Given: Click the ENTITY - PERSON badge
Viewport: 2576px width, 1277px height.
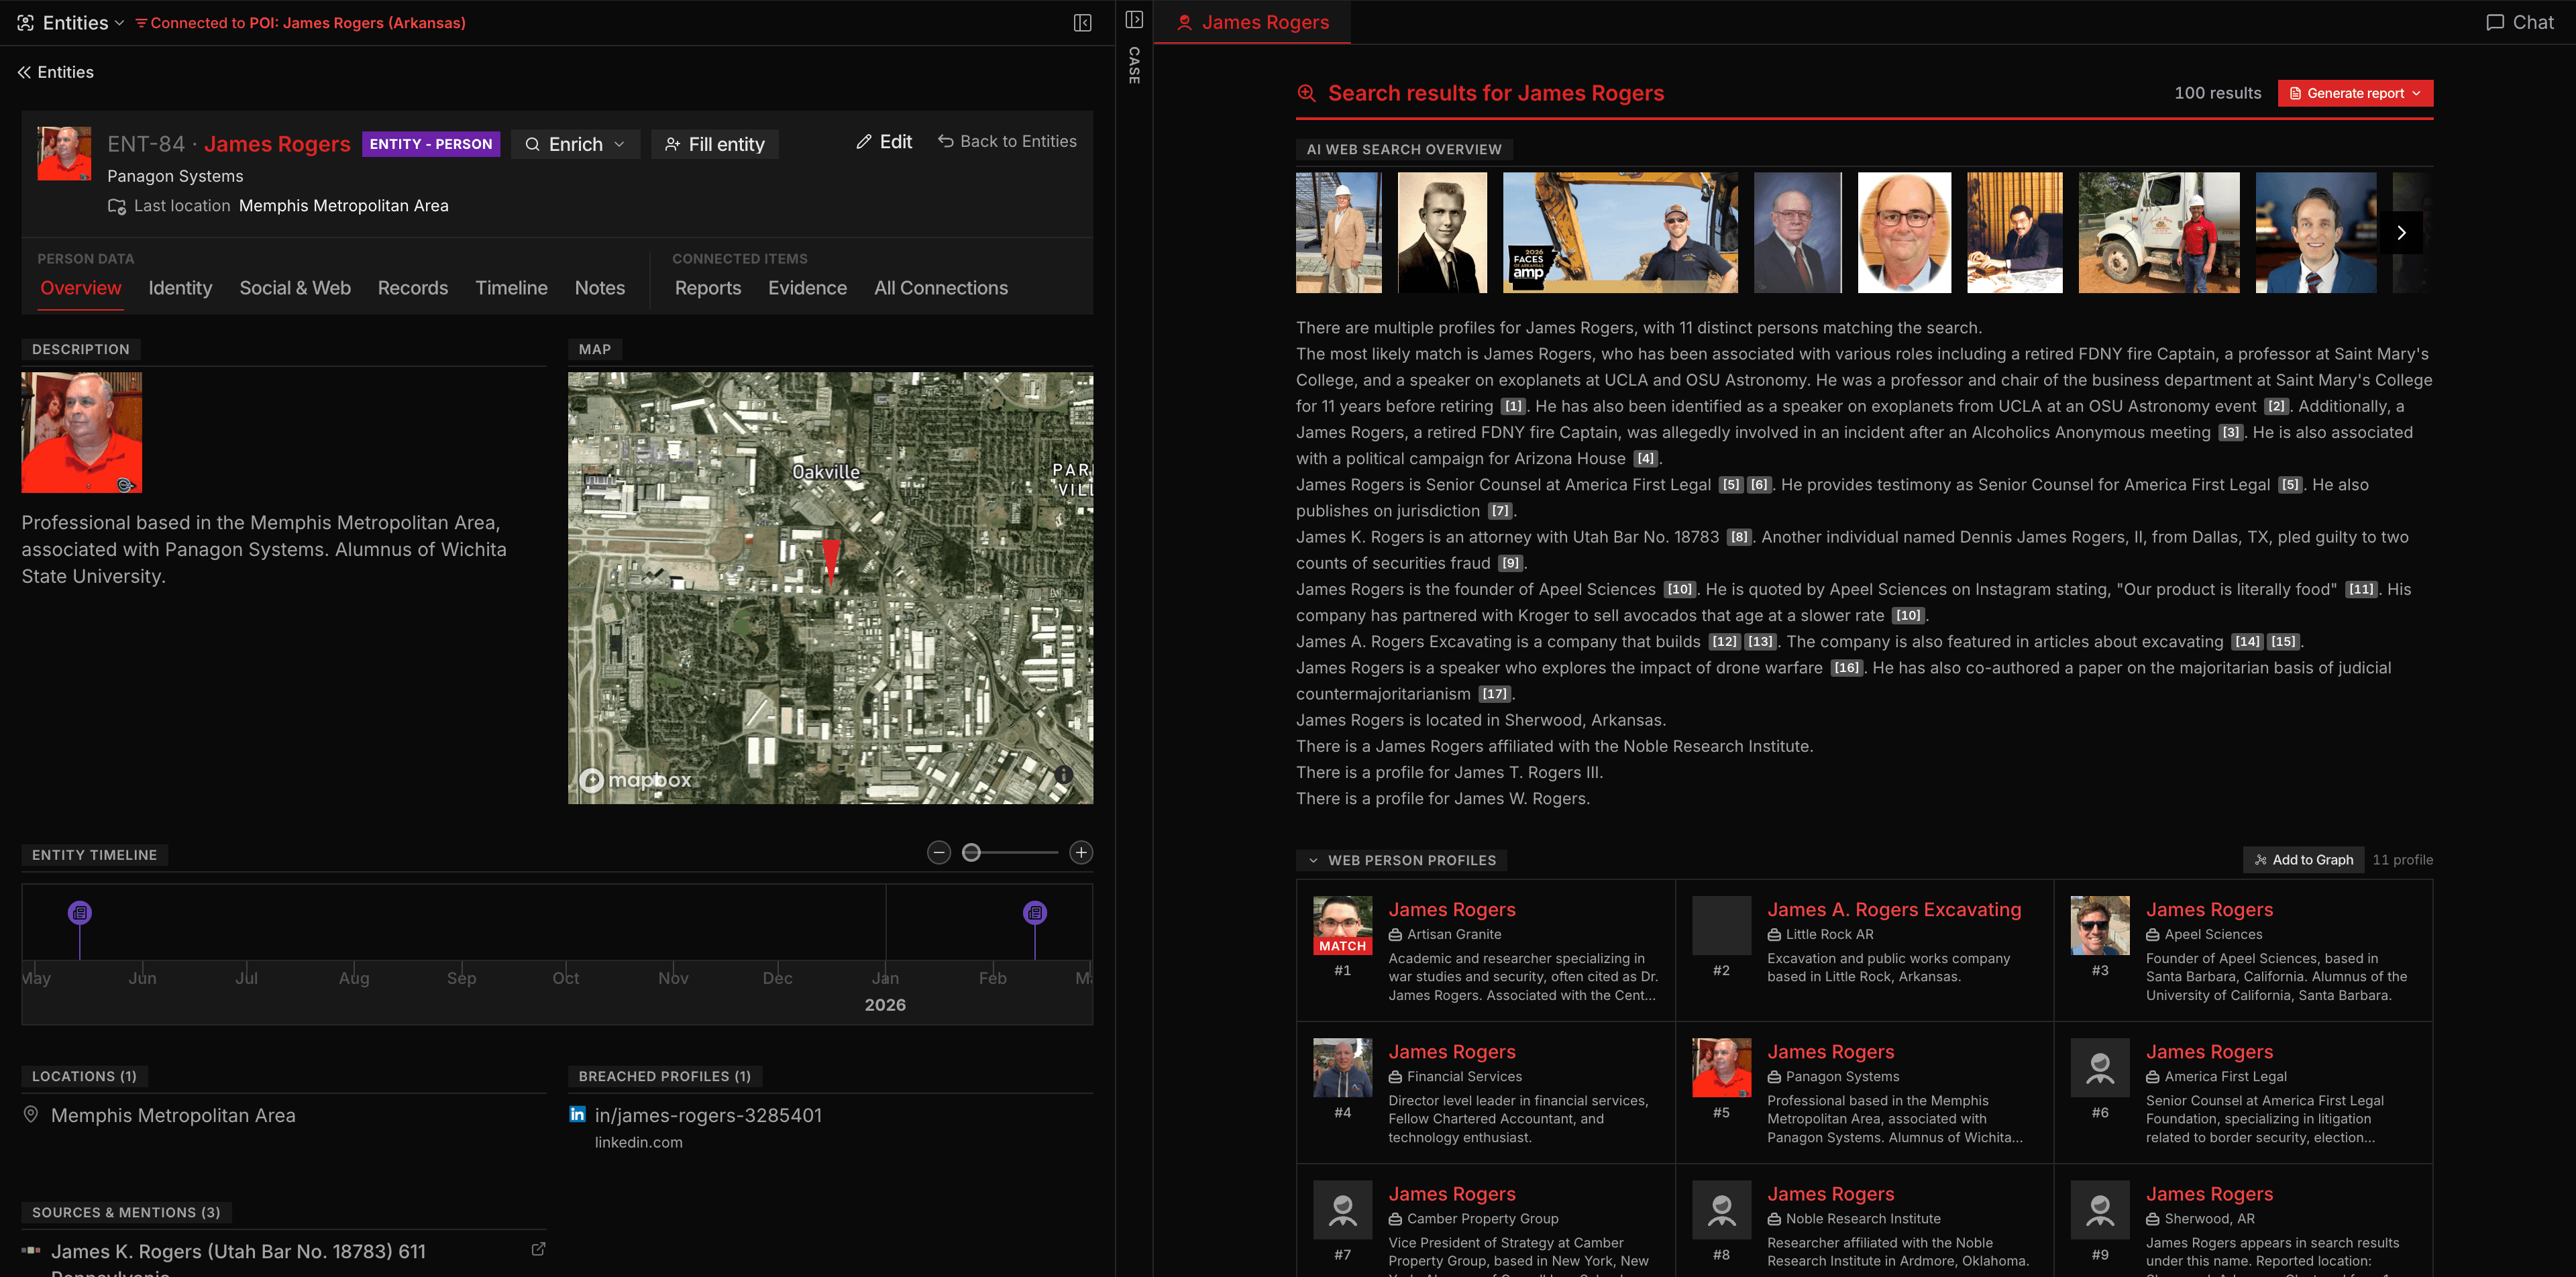Looking at the screenshot, I should point(431,144).
